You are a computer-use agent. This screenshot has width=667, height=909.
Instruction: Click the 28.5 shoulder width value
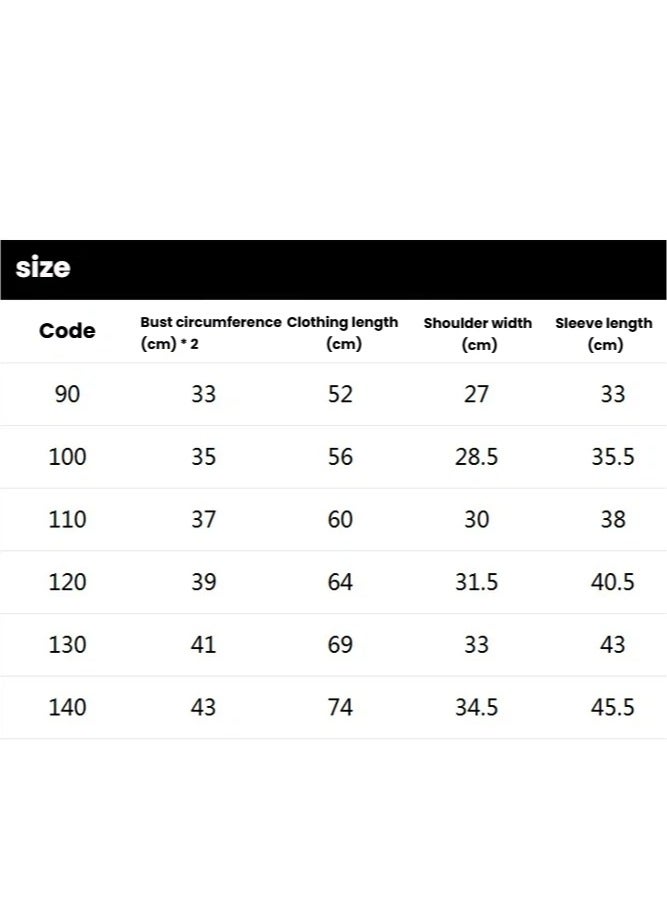pos(477,457)
